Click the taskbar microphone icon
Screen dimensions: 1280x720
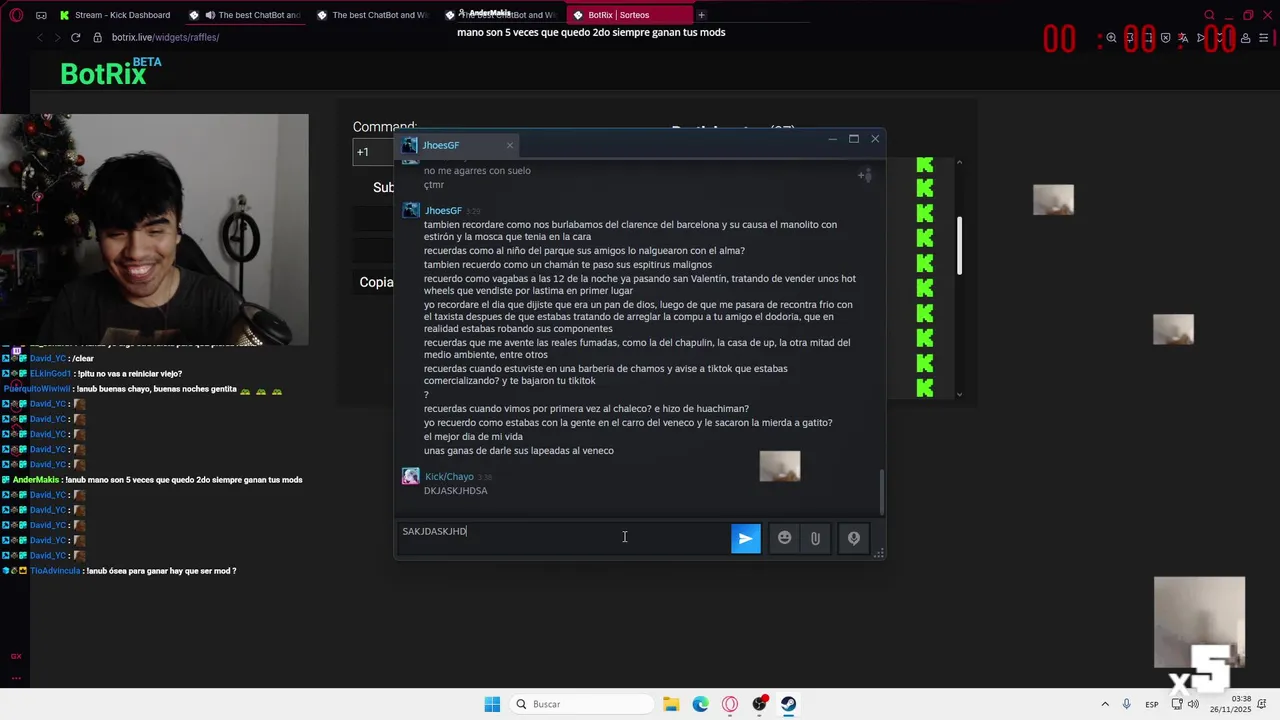click(x=1127, y=704)
